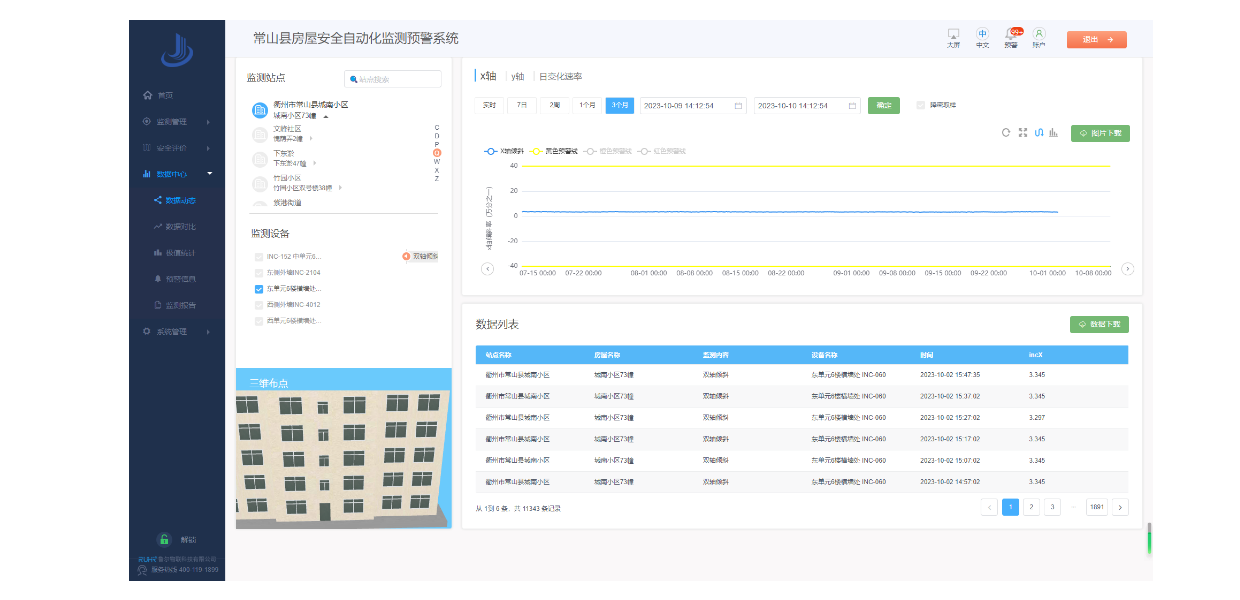1240x600 pixels.
Task: Expand the 监测管理 sidebar menu
Action: click(x=177, y=122)
